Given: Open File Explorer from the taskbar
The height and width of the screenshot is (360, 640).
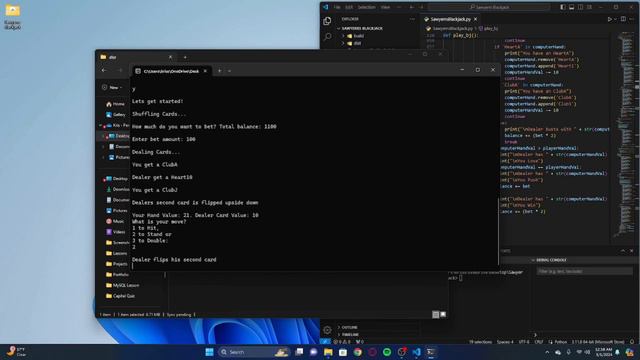Looking at the screenshot, I should click(x=328, y=352).
